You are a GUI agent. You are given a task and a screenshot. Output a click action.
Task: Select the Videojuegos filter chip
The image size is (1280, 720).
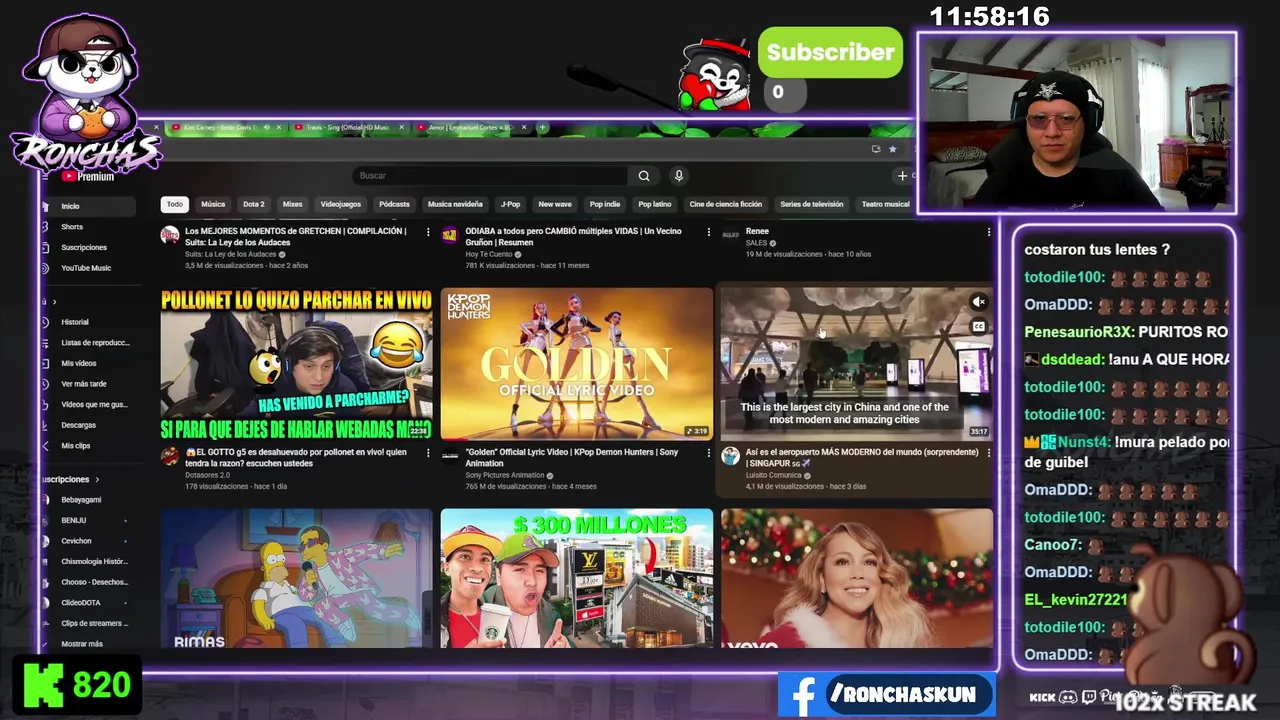point(341,204)
